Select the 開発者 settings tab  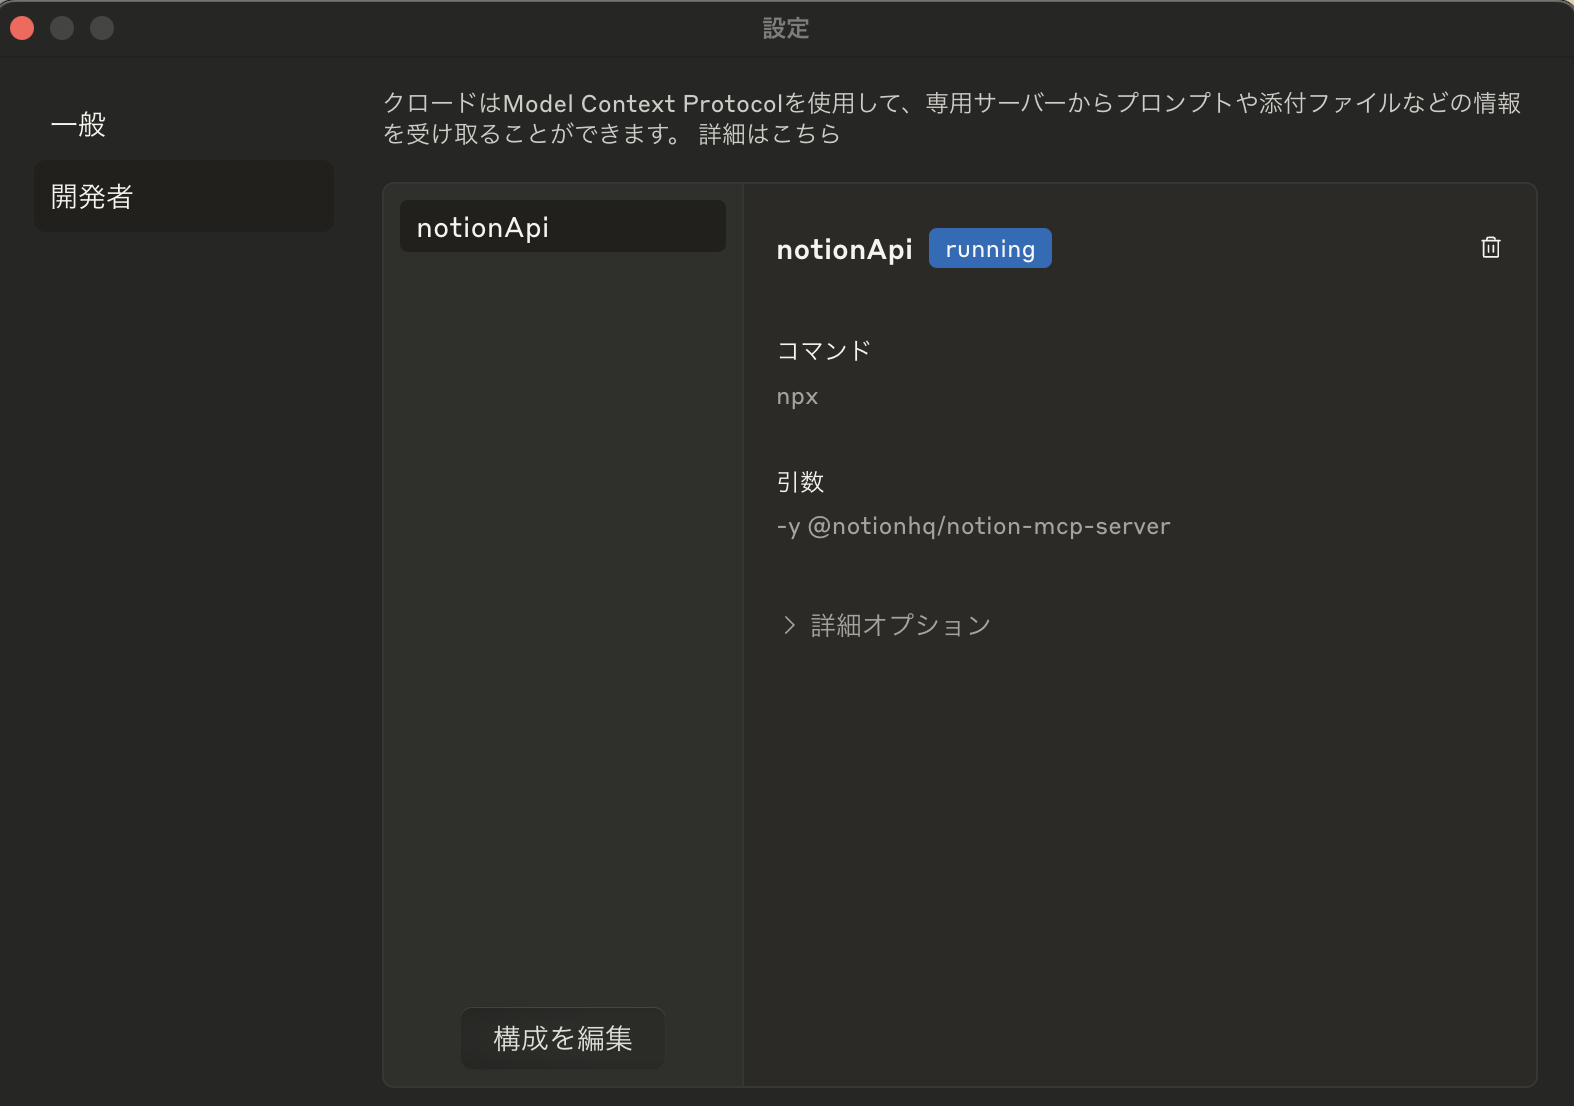tap(184, 196)
